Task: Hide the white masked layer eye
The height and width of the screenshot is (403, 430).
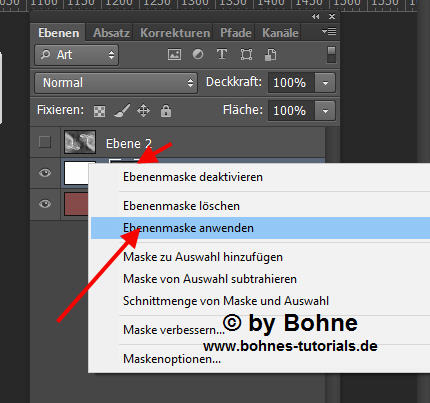Action: pos(45,173)
